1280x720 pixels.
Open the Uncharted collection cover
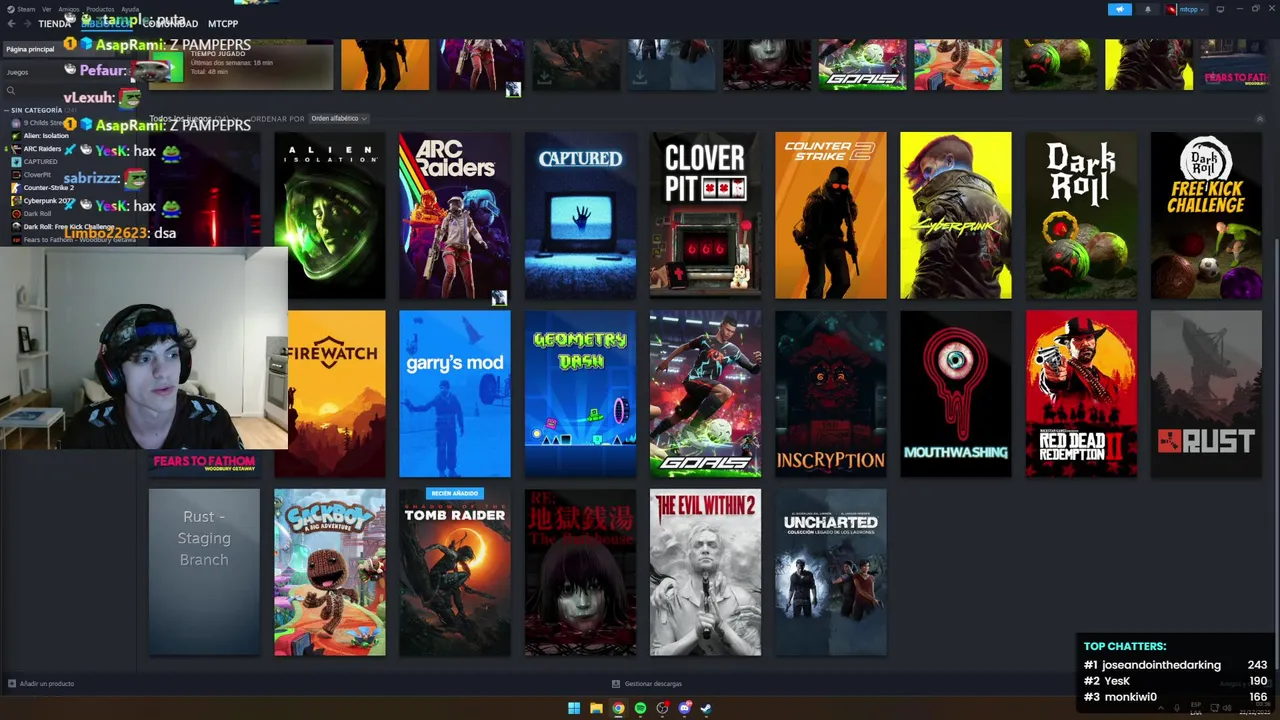[830, 572]
